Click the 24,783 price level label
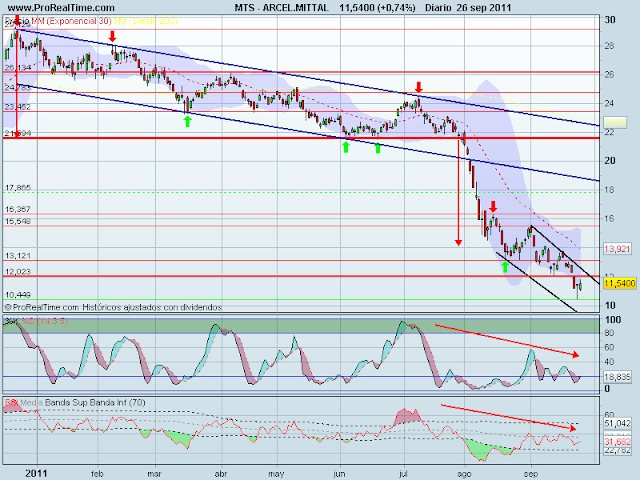Screen dimensions: 640x480 pyautogui.click(x=18, y=87)
